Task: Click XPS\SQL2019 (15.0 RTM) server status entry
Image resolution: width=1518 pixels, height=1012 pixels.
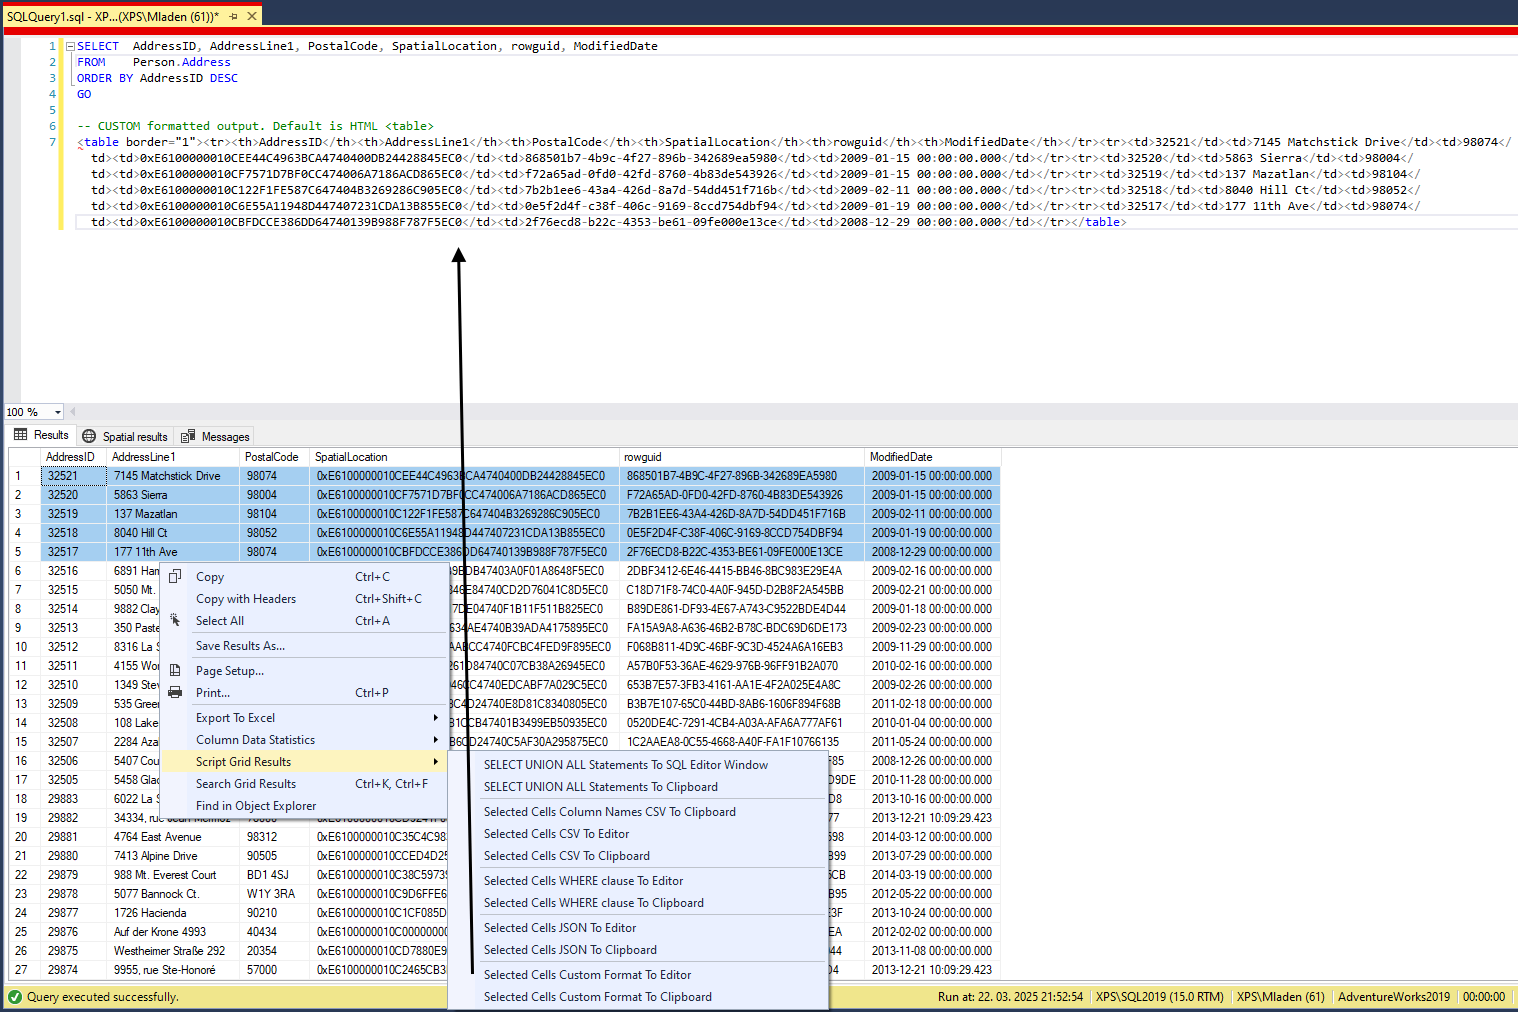Action: 1159,997
